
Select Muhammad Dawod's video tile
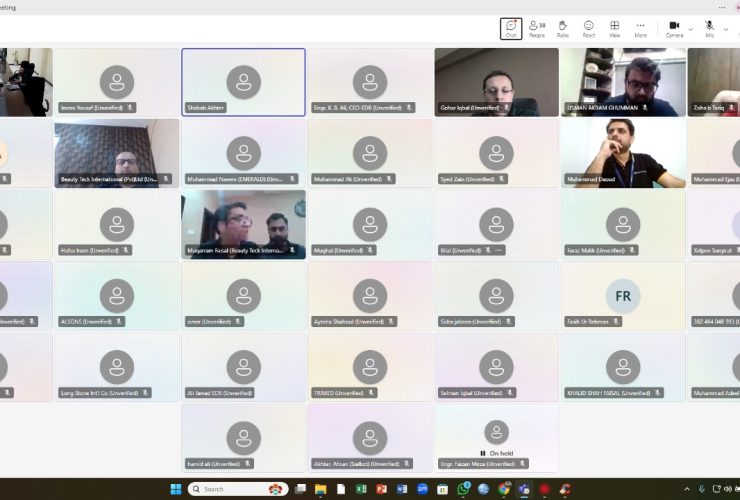(x=623, y=150)
